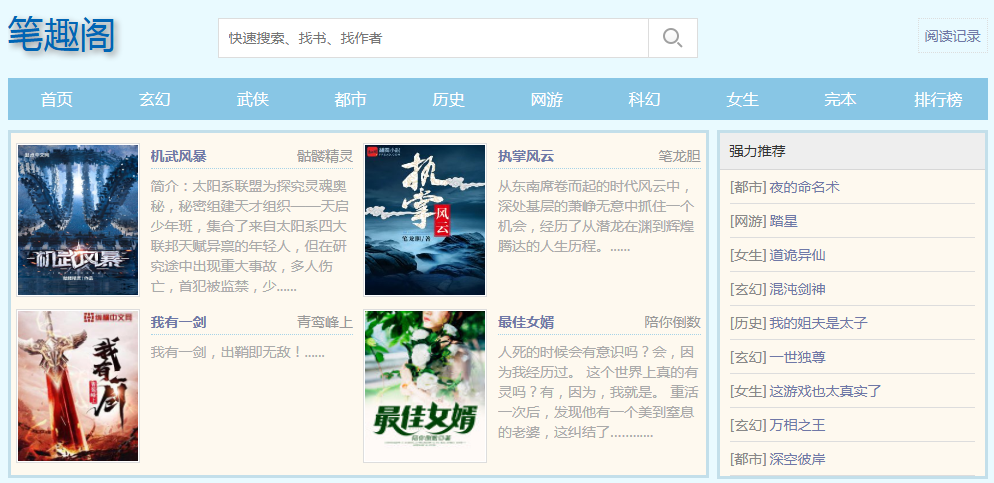This screenshot has width=994, height=483.
Task: Open the 完本 completed books page
Action: tap(841, 100)
